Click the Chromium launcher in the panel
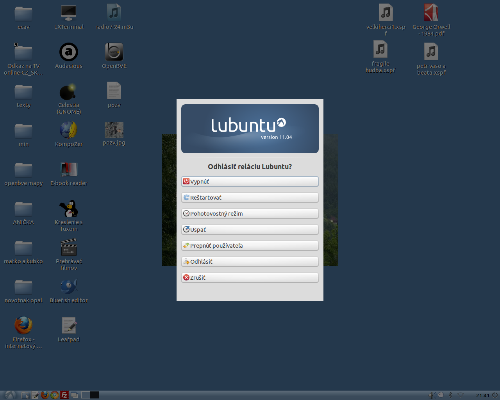 54,395
